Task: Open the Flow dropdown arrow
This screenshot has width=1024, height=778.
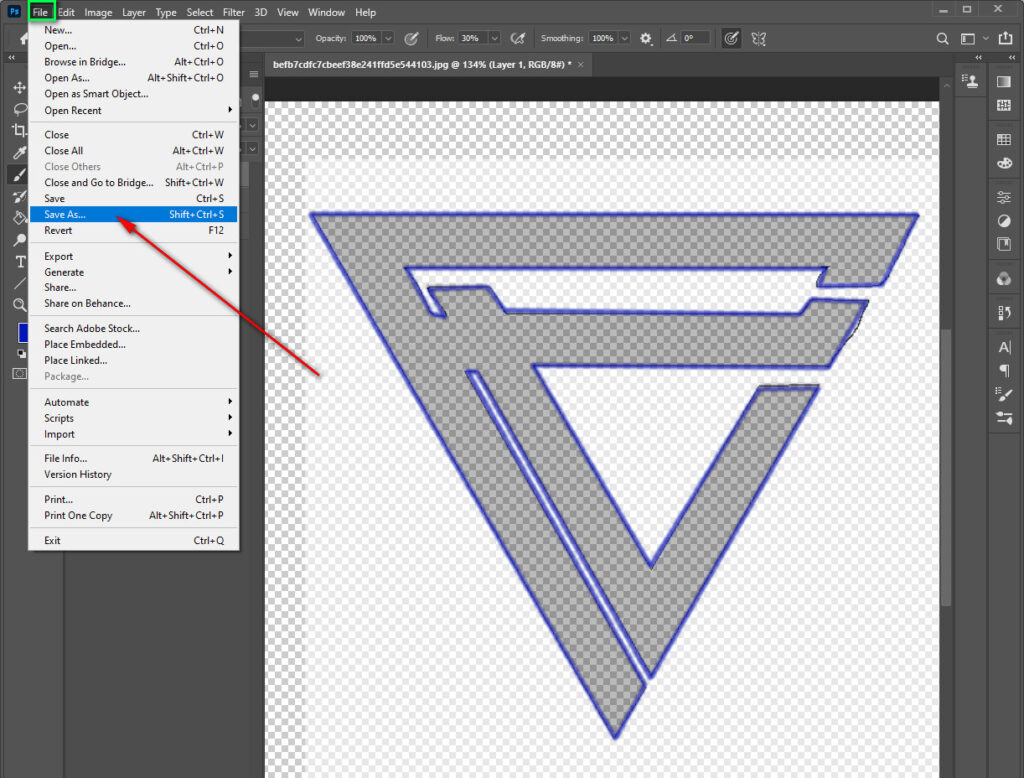Action: tap(493, 38)
